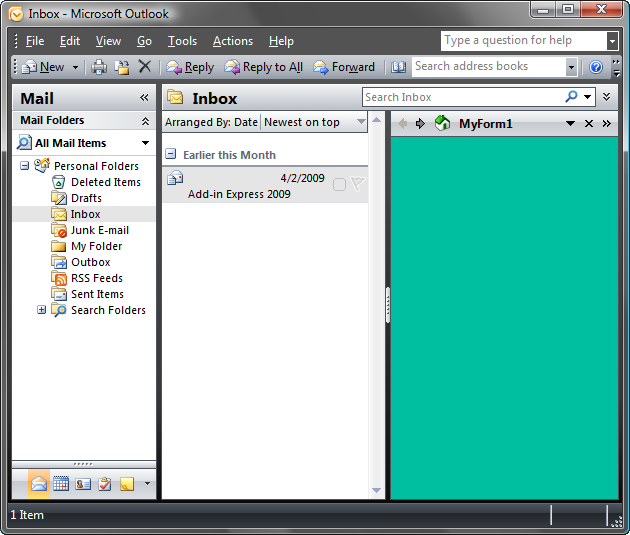Open the Edit menu
630x535 pixels.
coord(70,41)
